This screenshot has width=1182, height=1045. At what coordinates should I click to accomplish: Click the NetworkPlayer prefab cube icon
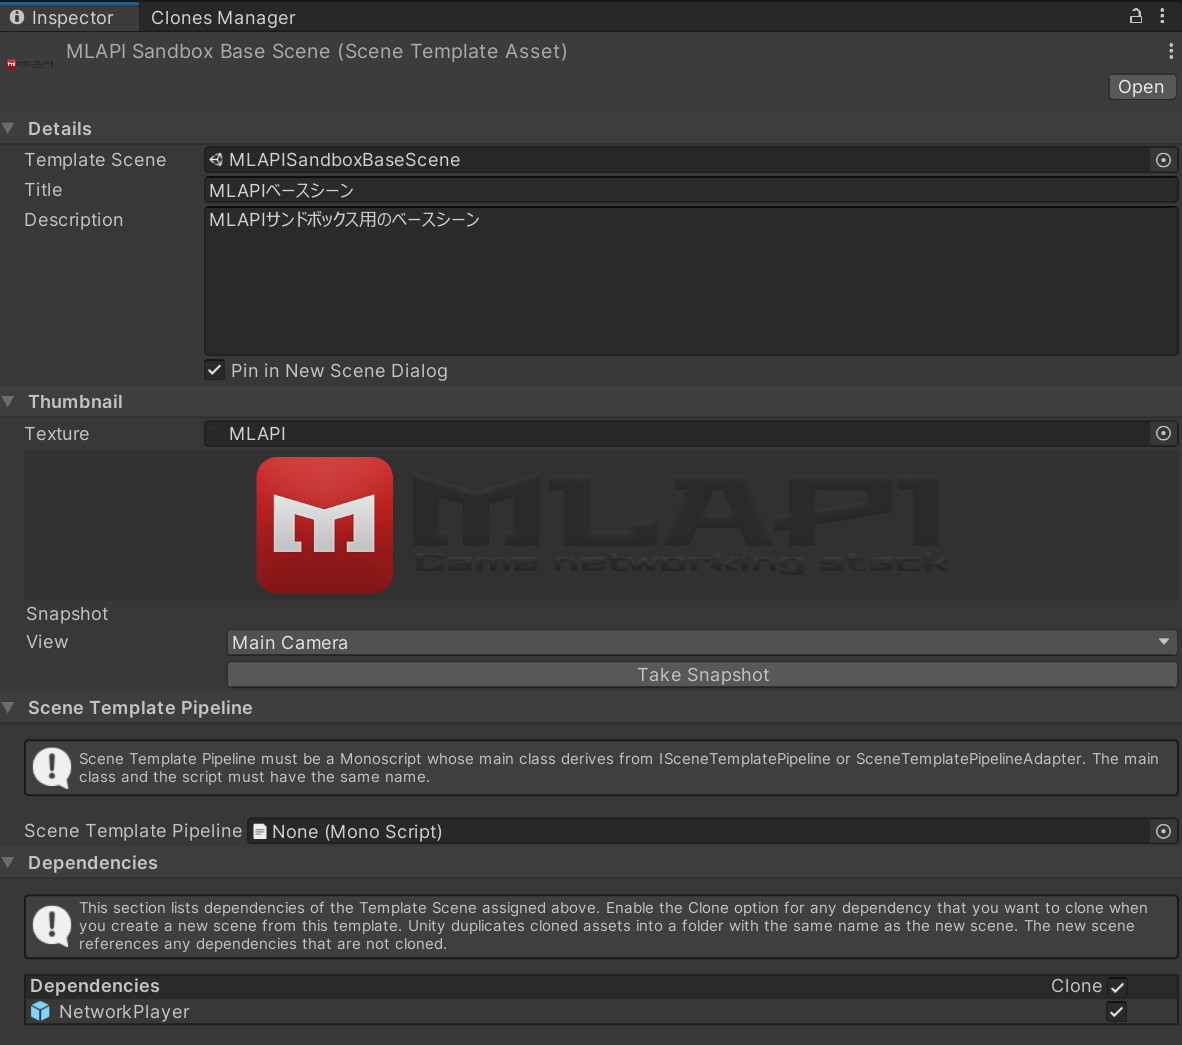pos(41,1011)
